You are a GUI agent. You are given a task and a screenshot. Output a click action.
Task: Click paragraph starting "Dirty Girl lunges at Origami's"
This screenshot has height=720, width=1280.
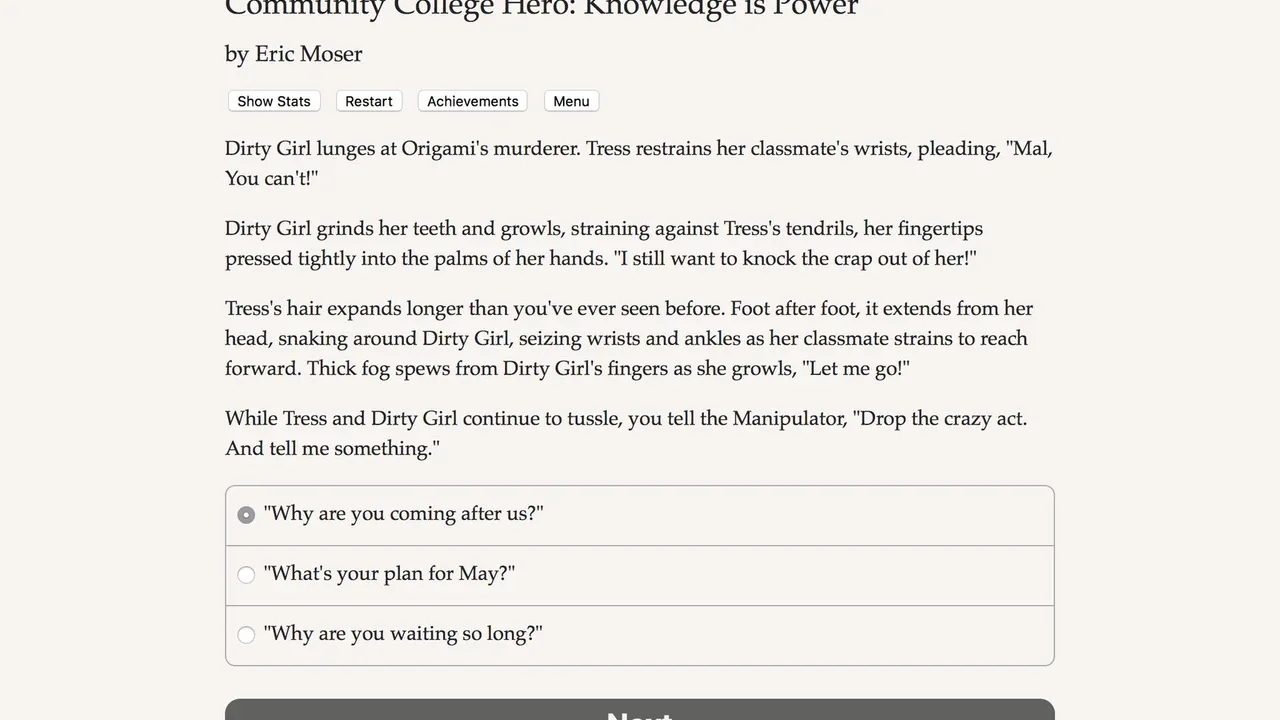639,164
